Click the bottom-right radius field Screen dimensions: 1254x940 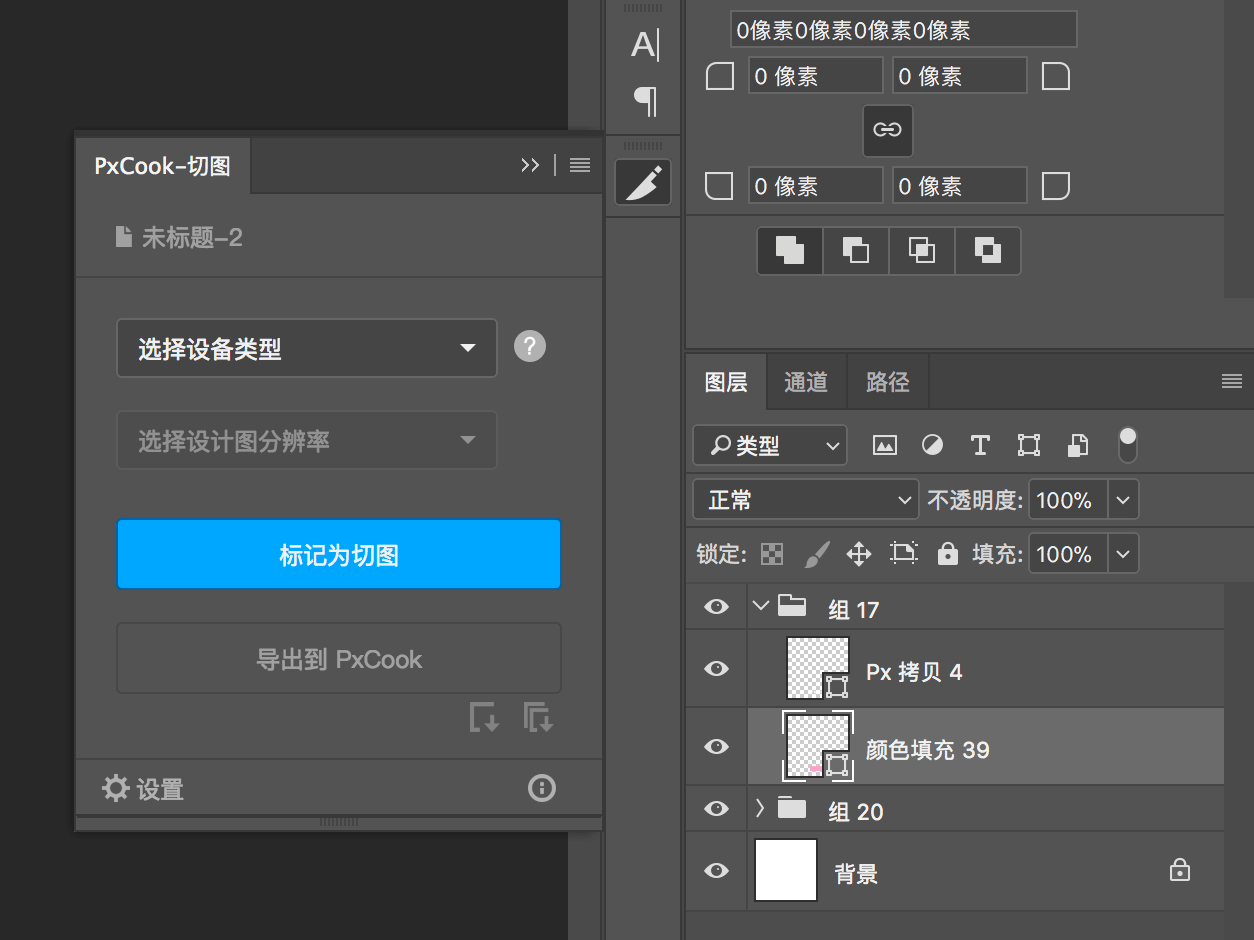click(x=960, y=186)
